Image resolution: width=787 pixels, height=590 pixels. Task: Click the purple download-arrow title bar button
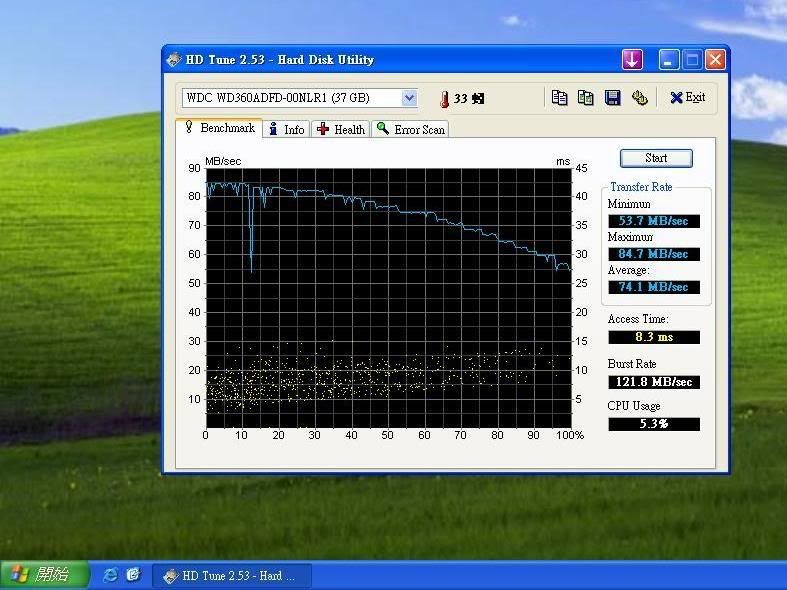(x=632, y=60)
